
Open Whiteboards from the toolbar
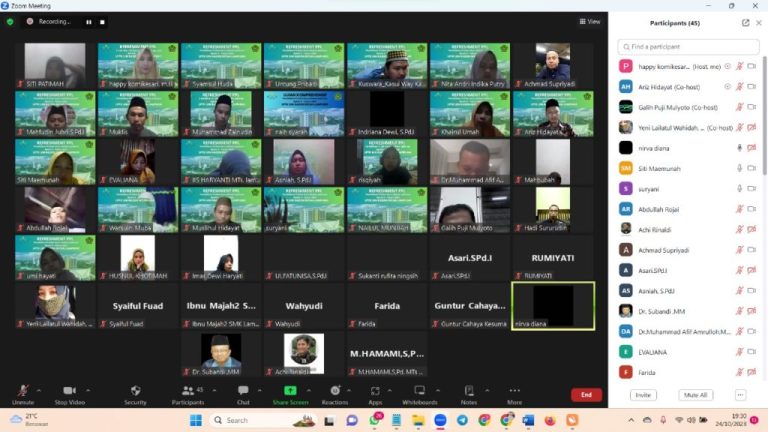pos(420,395)
